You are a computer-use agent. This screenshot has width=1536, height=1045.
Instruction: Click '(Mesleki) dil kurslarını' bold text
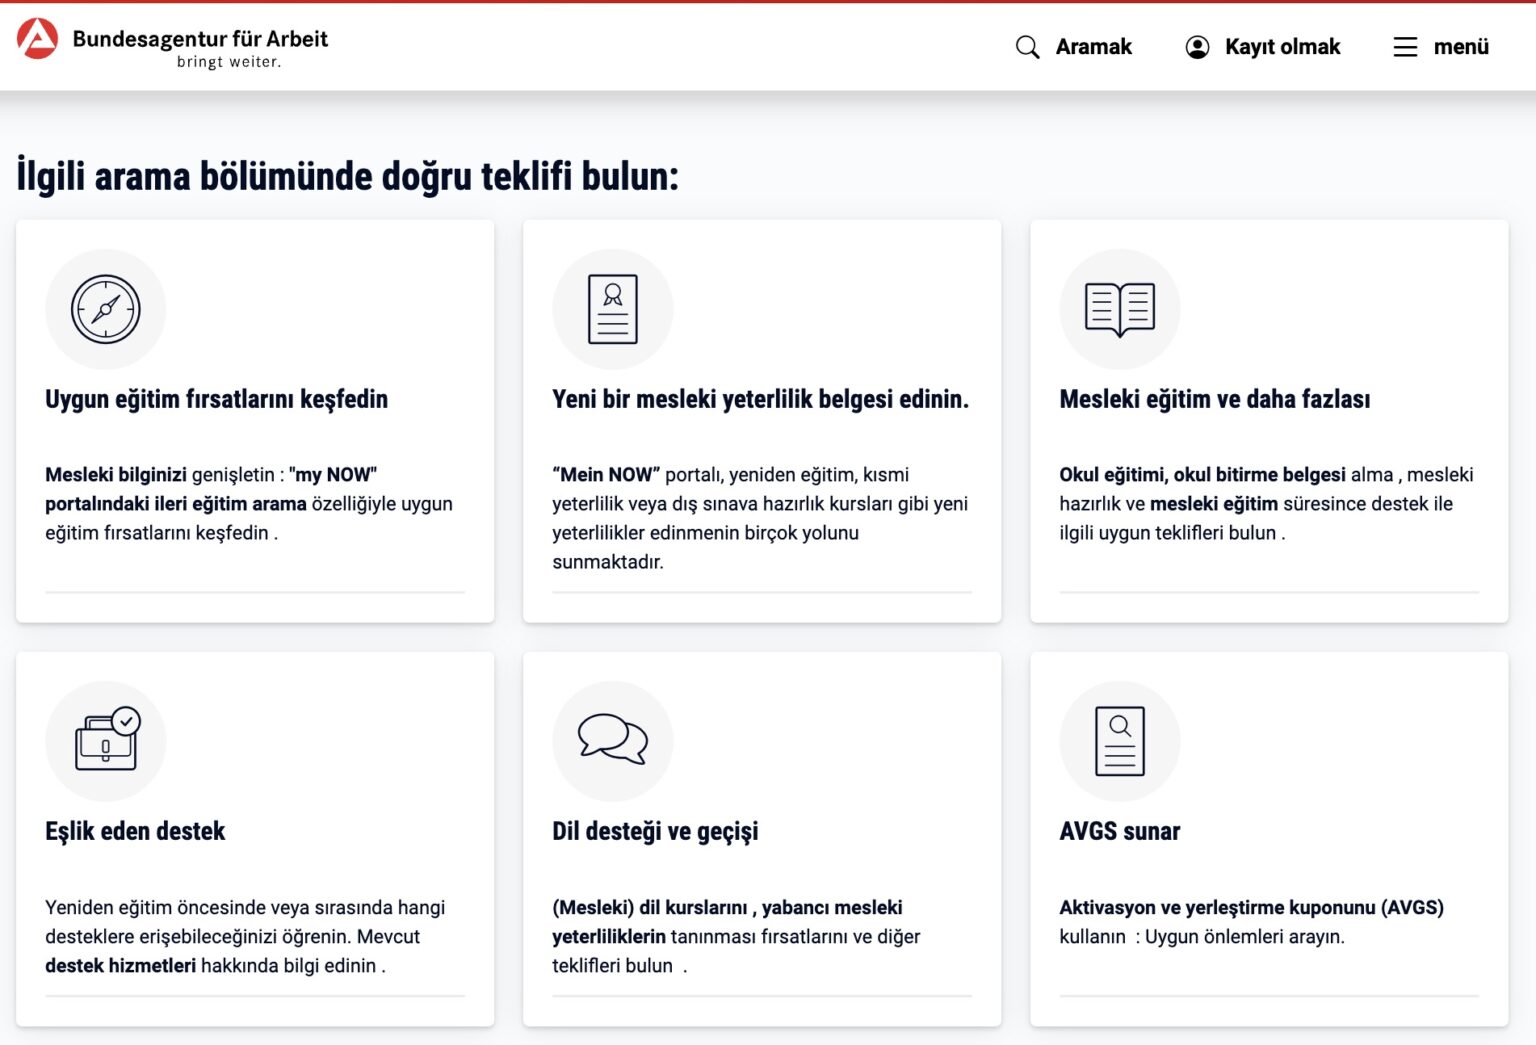(649, 908)
